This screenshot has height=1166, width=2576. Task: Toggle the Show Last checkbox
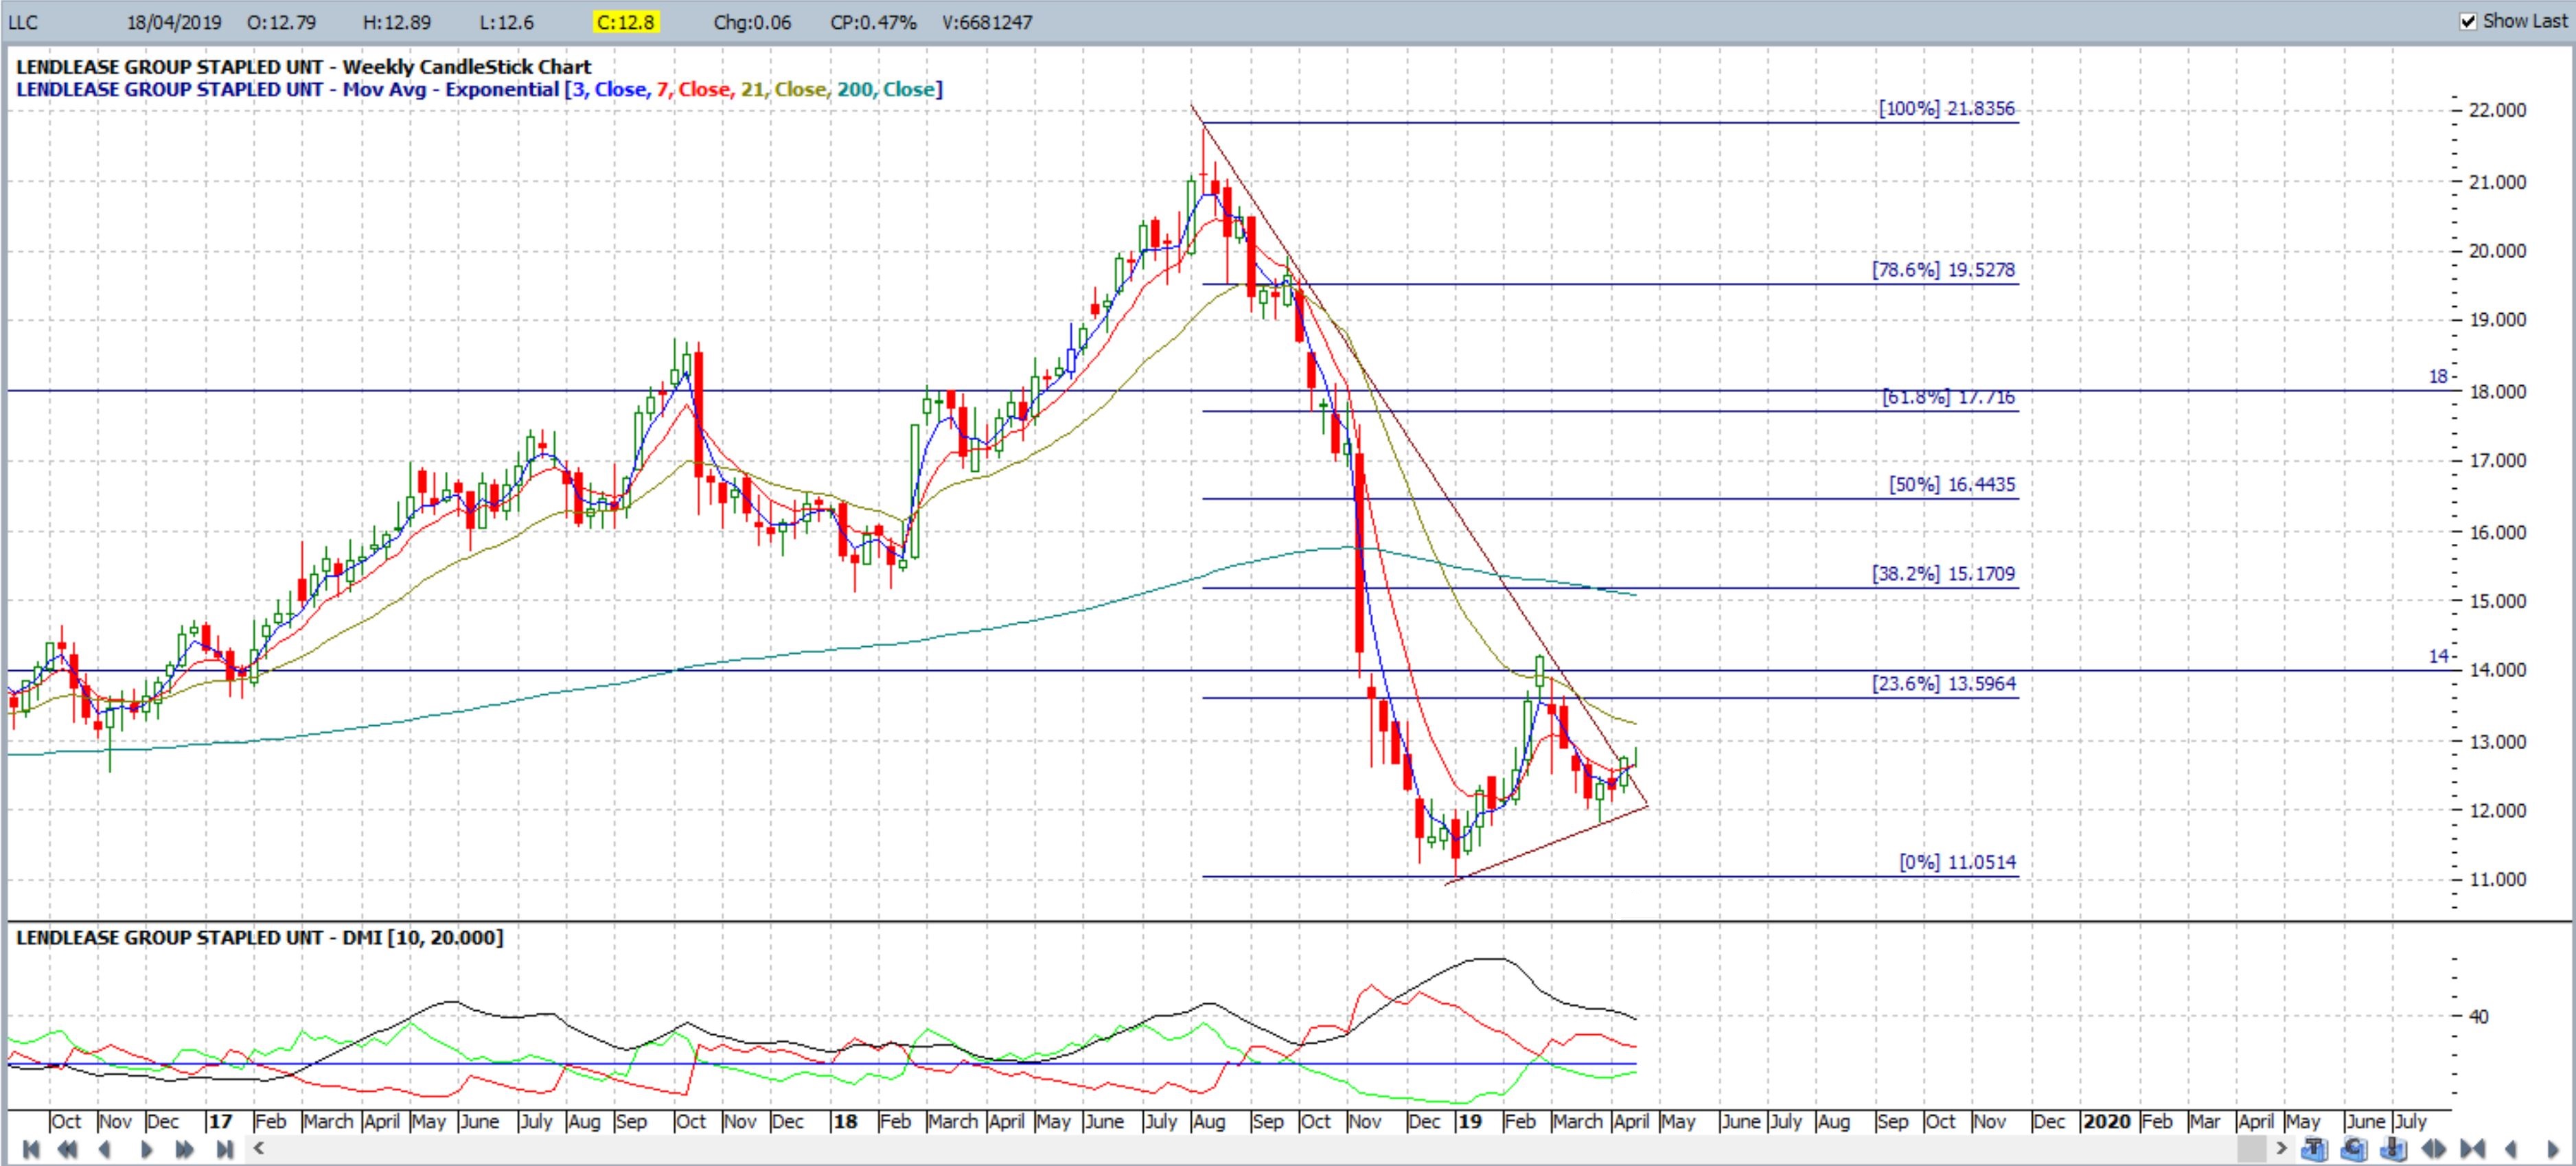click(2468, 21)
